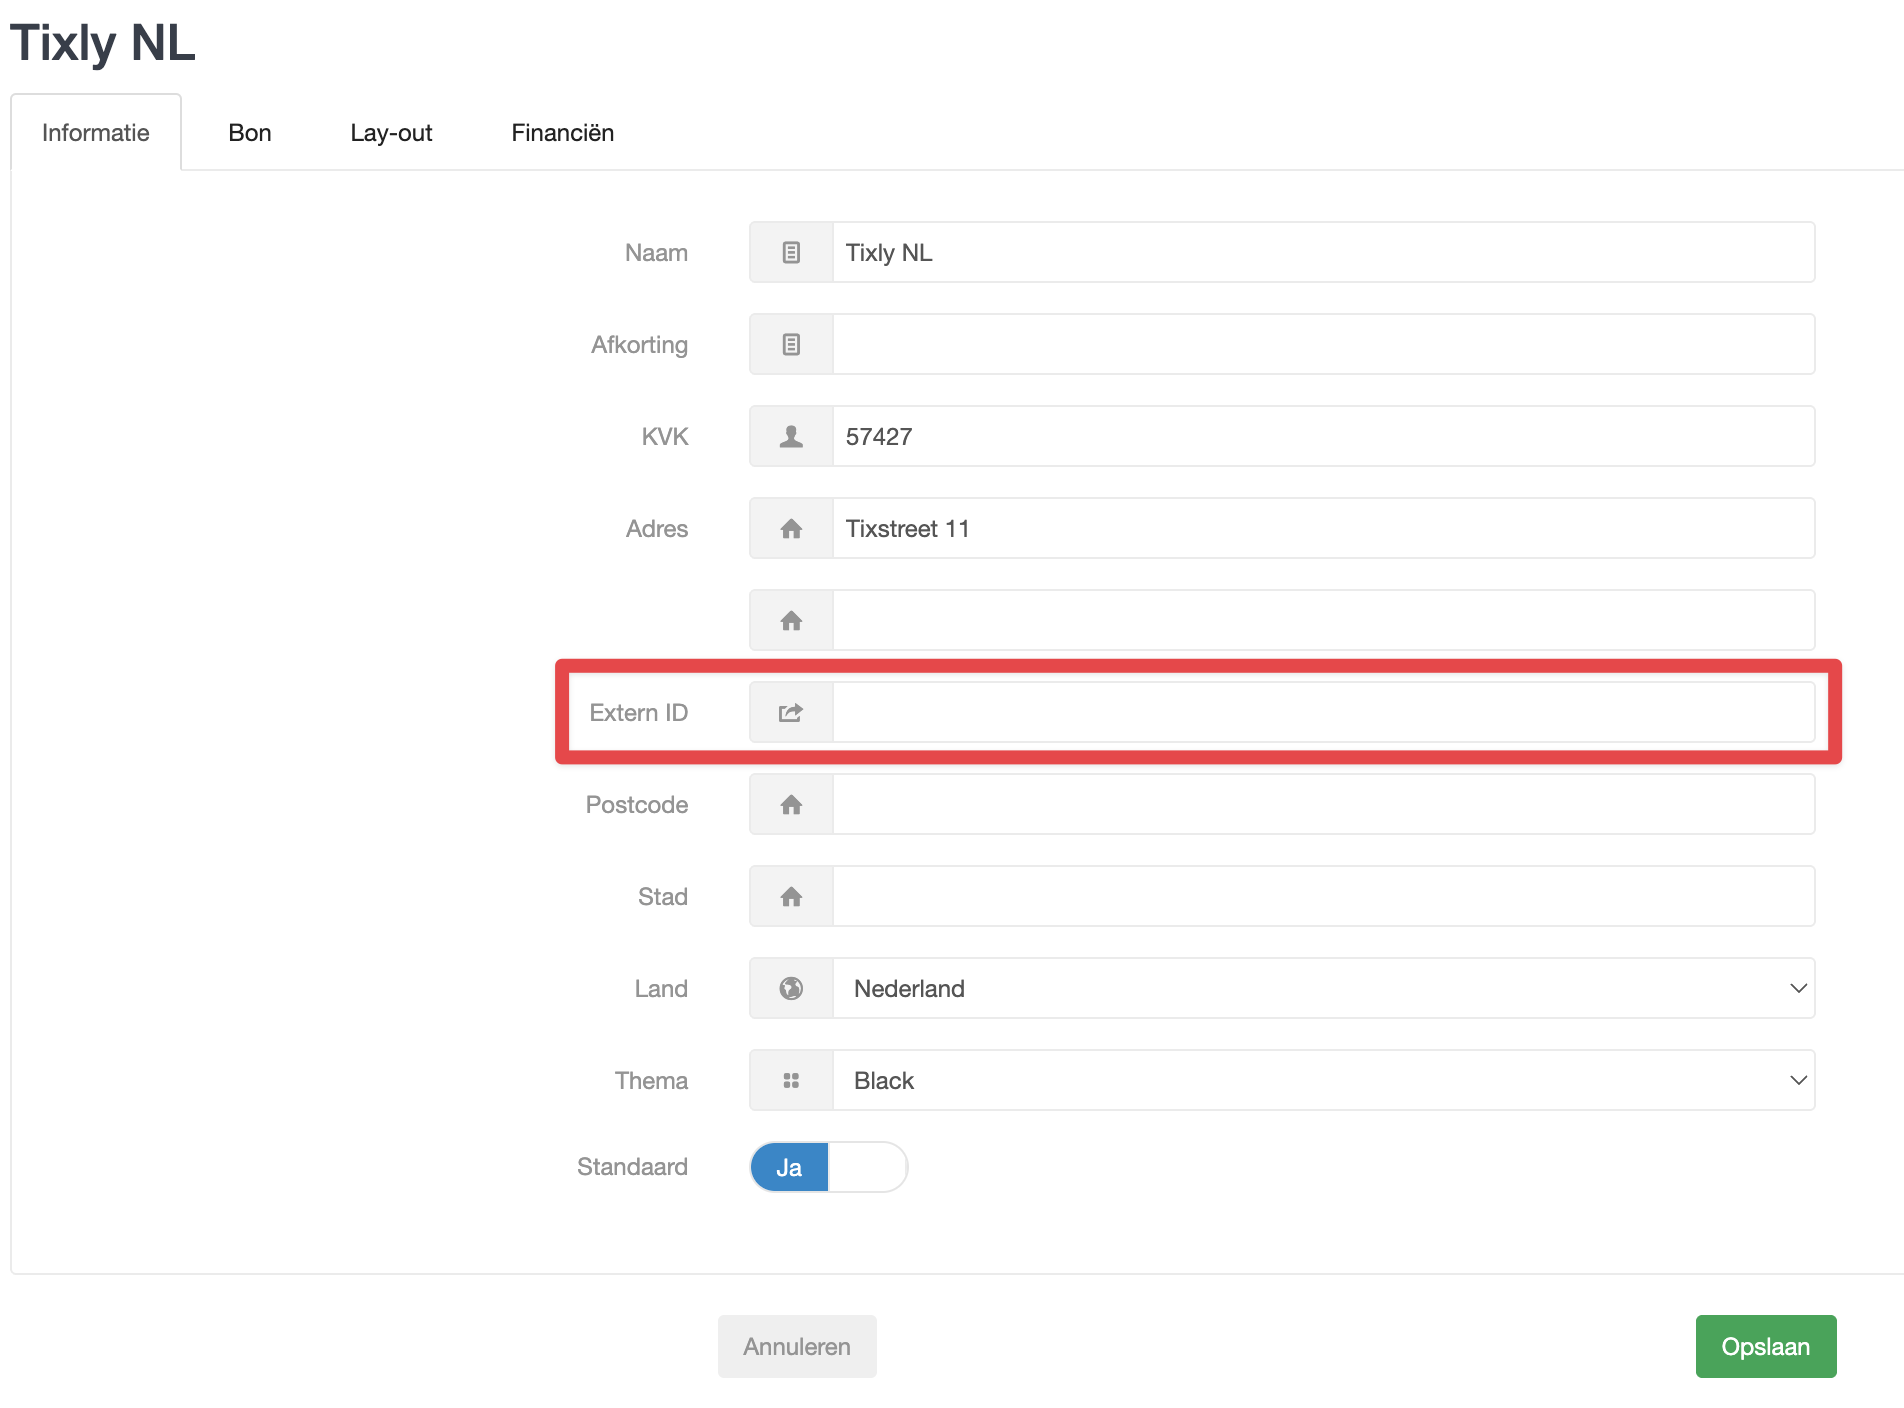Focus the empty second address line input
1904x1408 pixels.
1324,621
